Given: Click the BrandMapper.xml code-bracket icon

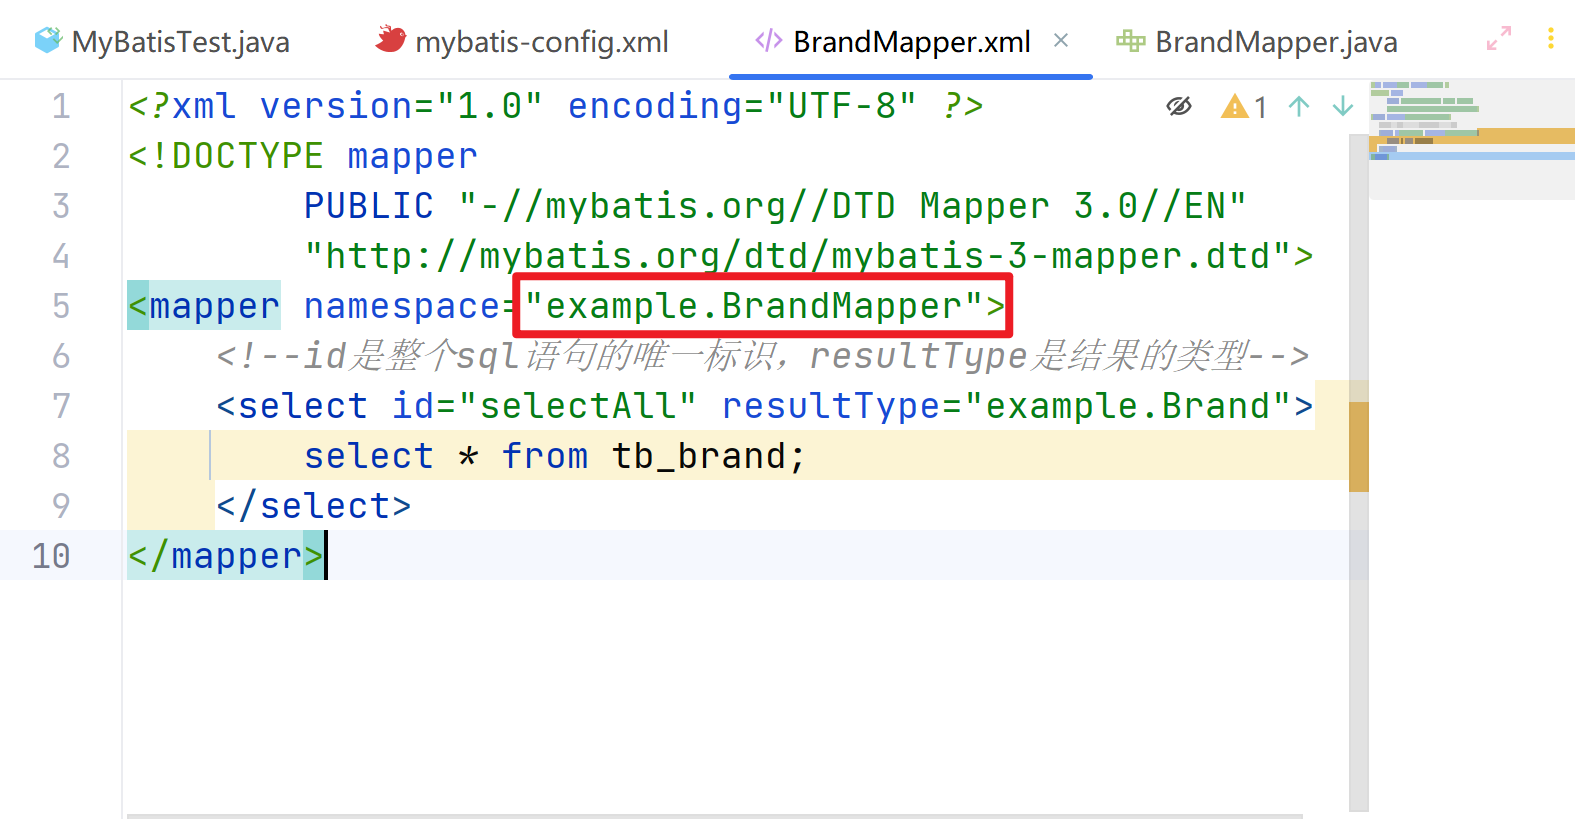Looking at the screenshot, I should [768, 40].
